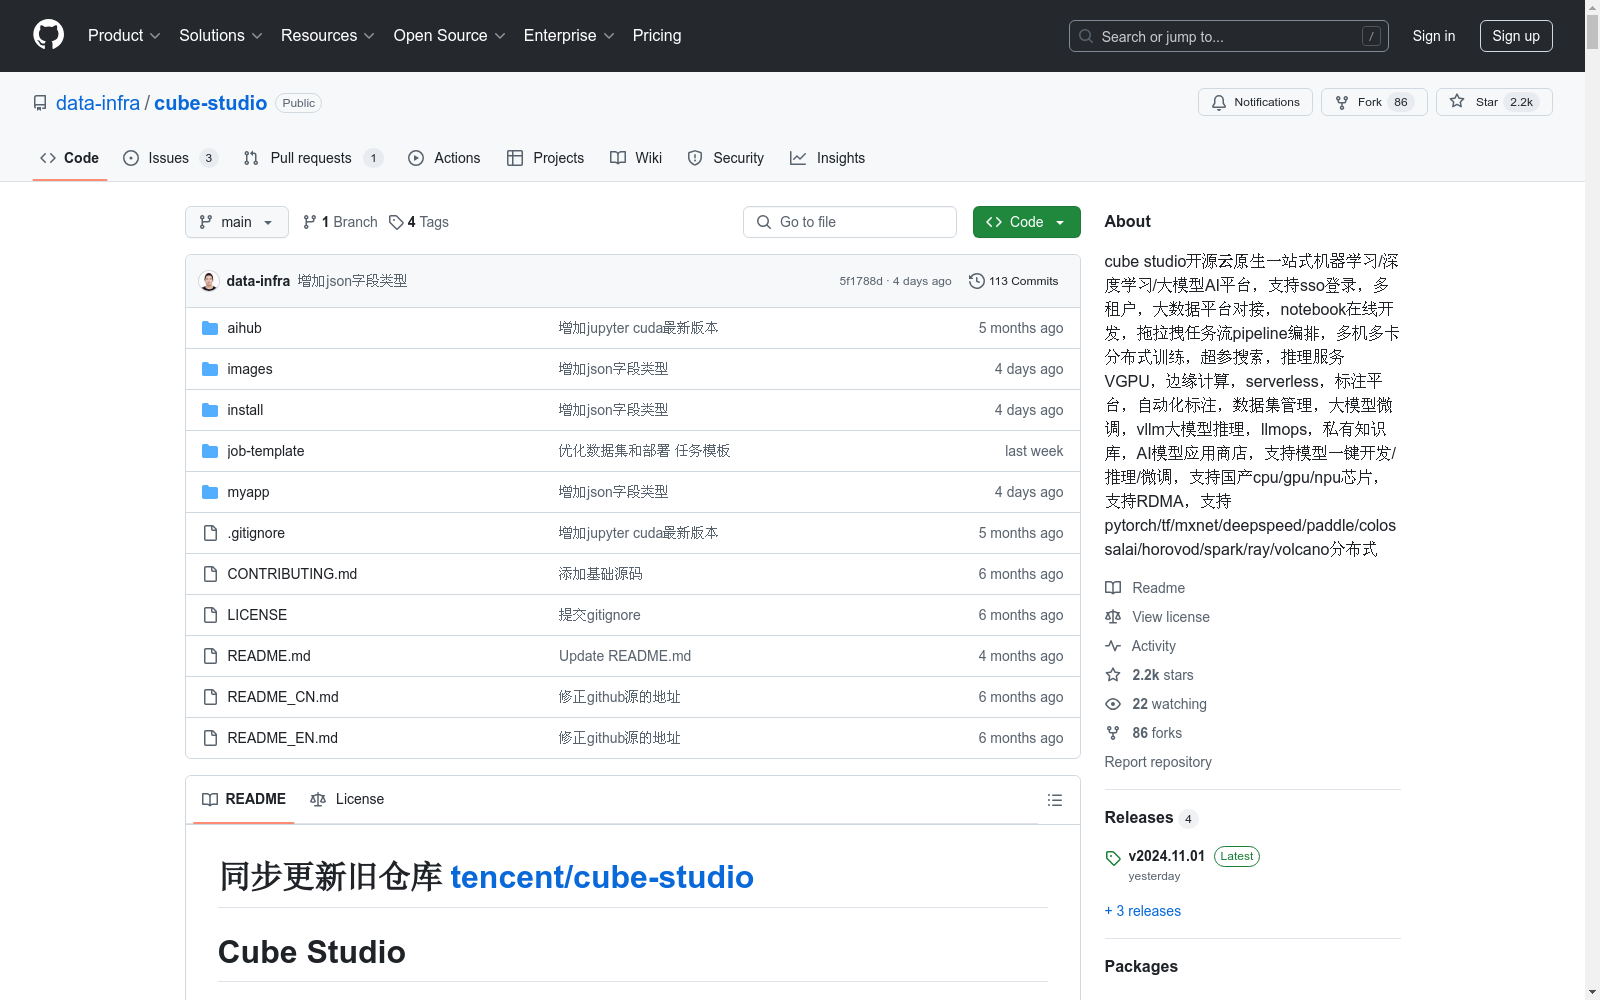Click commit hash 5f1788d
The width and height of the screenshot is (1600, 1000).
[861, 281]
